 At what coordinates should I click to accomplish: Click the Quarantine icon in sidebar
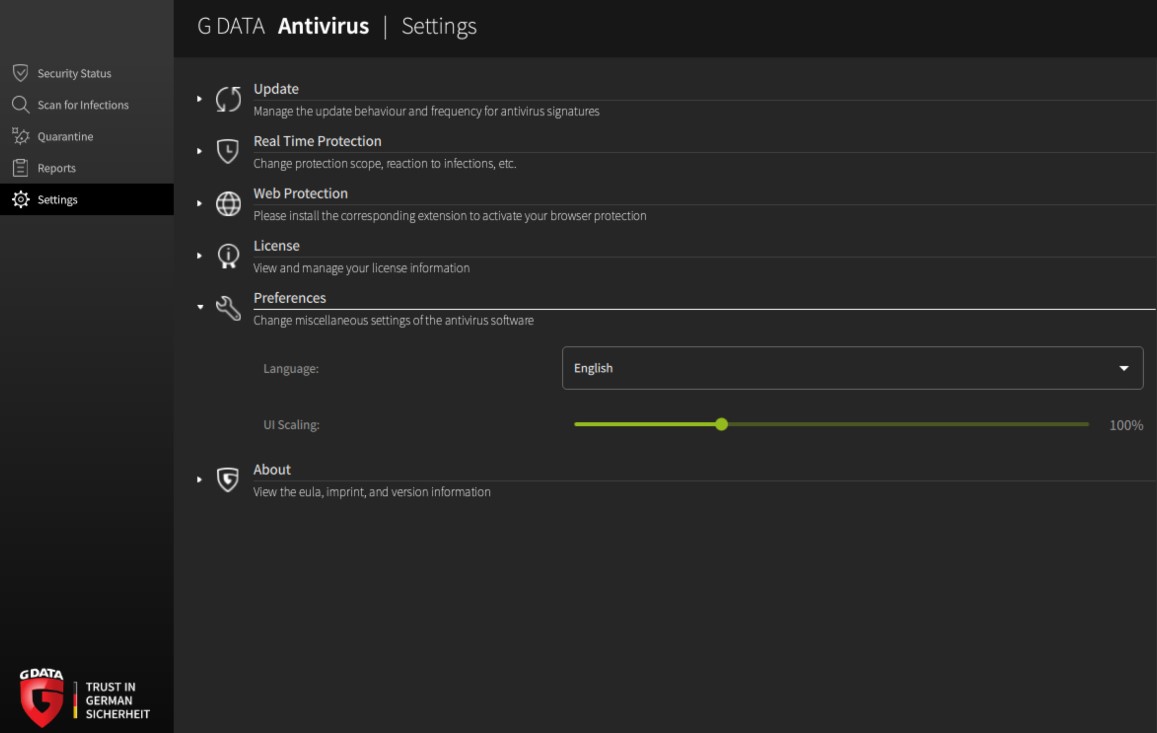pos(21,137)
